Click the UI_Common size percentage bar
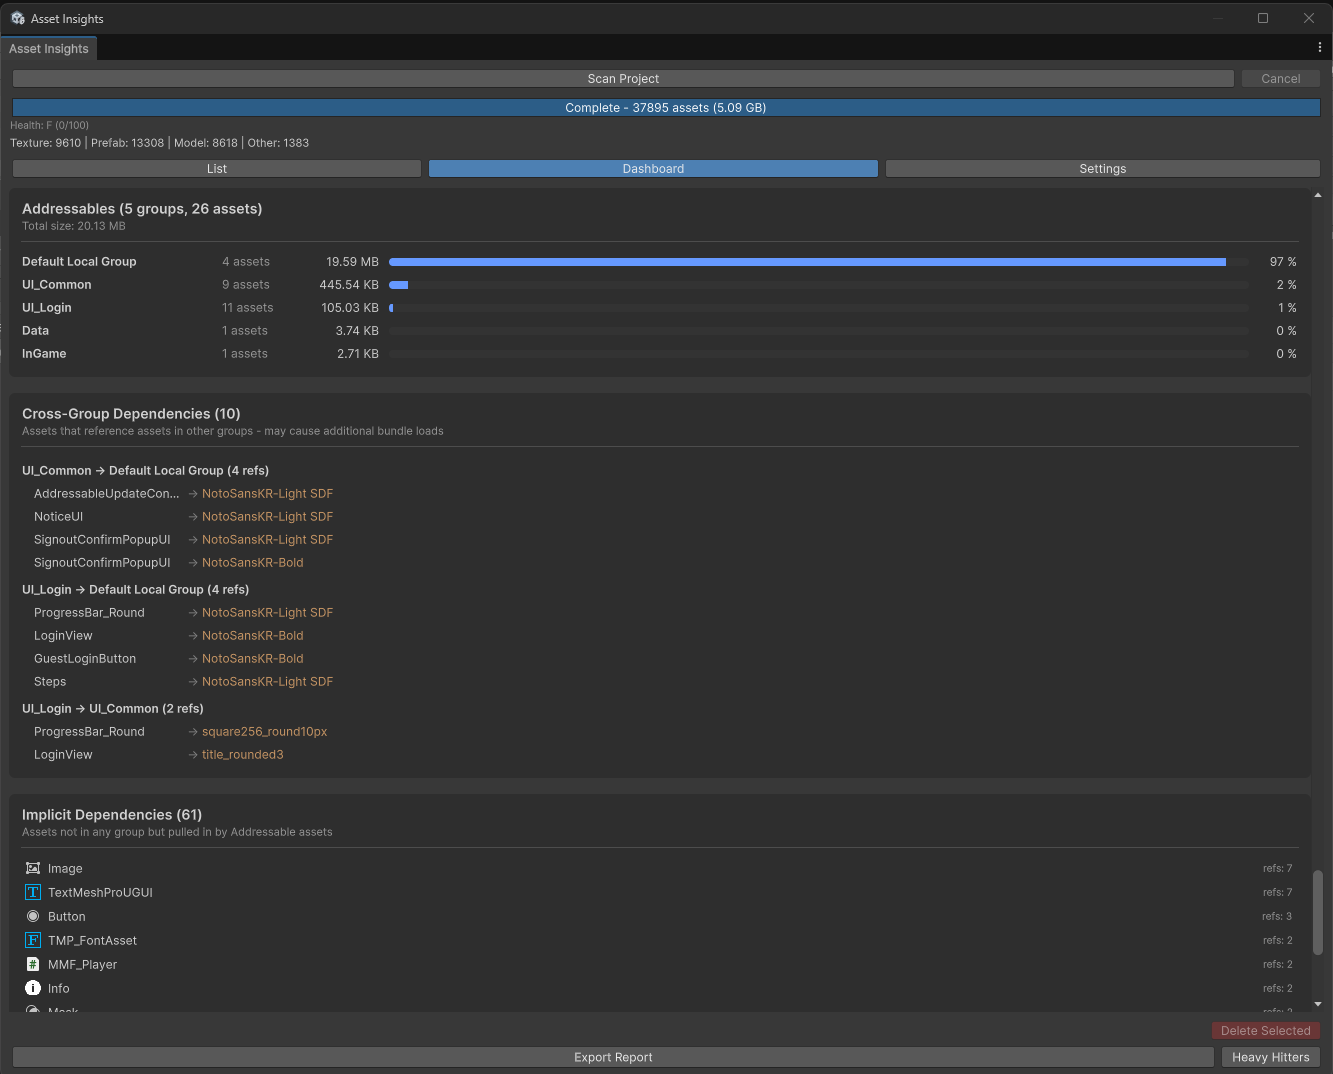 coord(819,285)
